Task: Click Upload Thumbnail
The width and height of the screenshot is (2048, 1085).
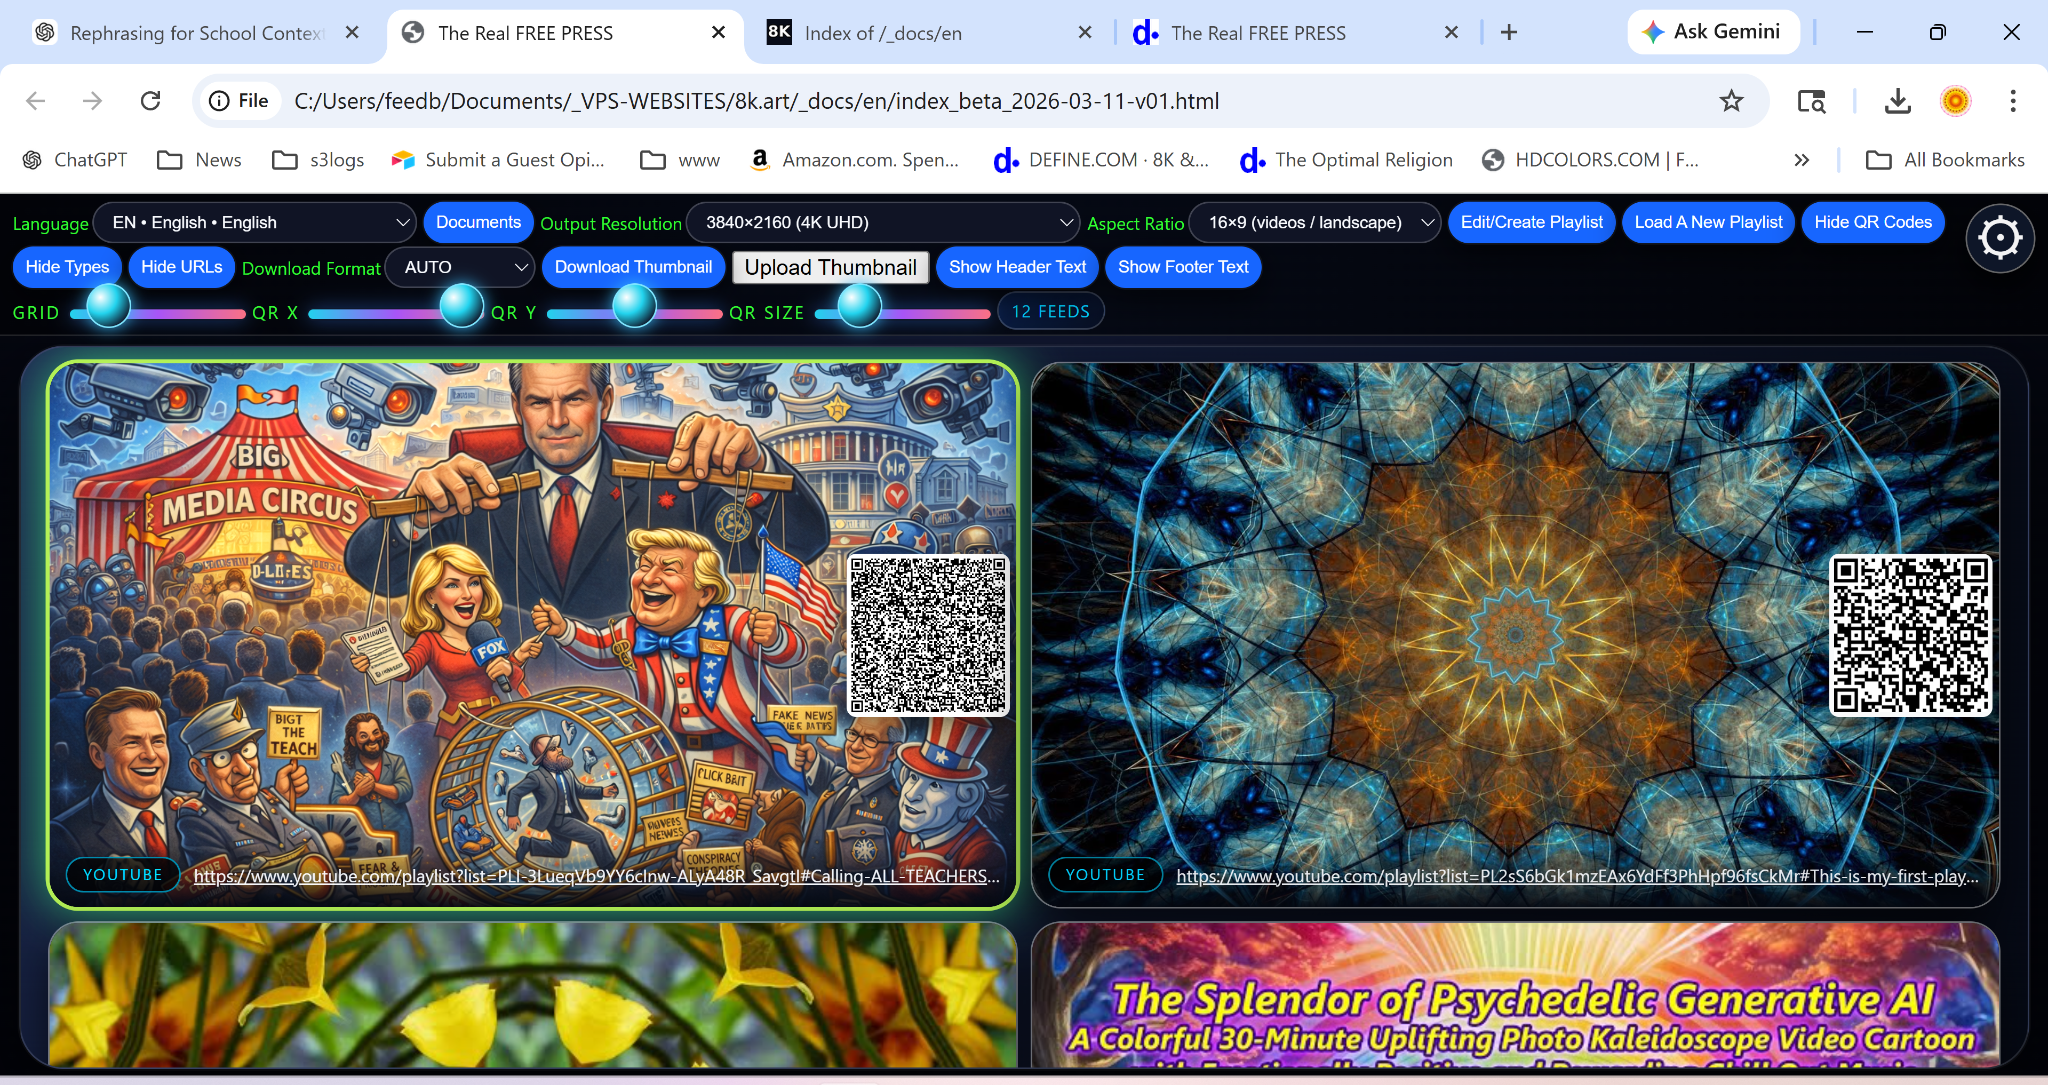Action: point(830,267)
